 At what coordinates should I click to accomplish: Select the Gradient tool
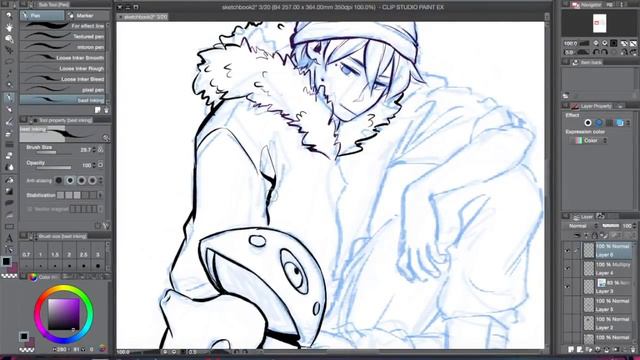click(x=9, y=191)
